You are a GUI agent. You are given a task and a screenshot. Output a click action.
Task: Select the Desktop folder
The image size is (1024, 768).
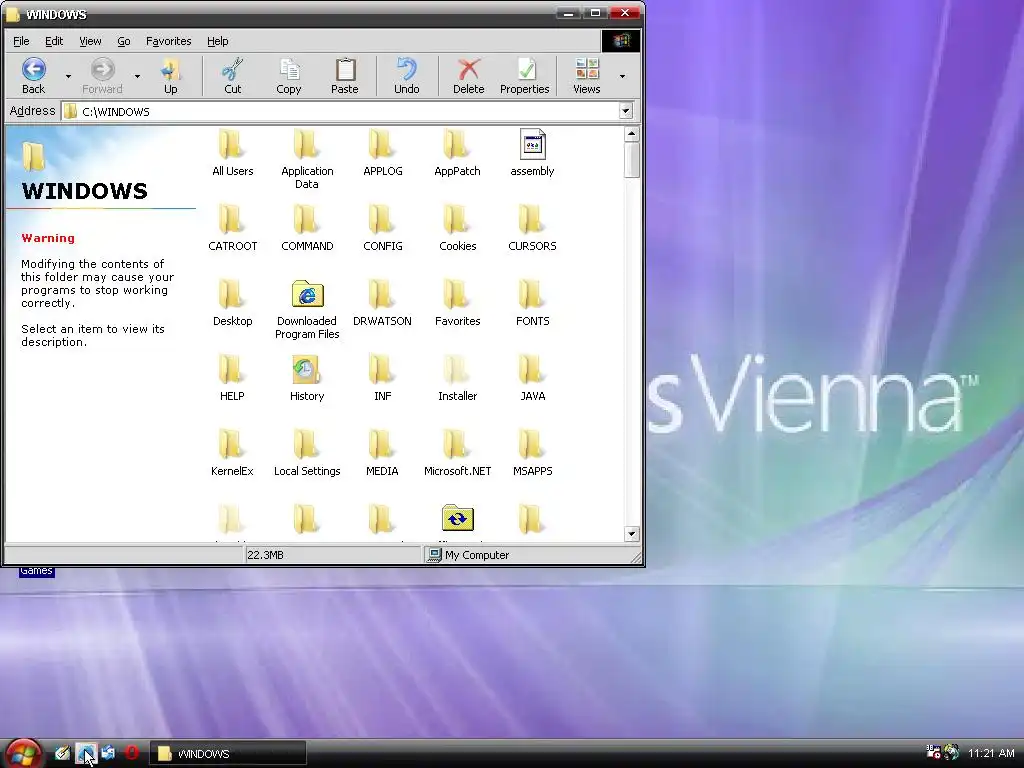pos(232,304)
